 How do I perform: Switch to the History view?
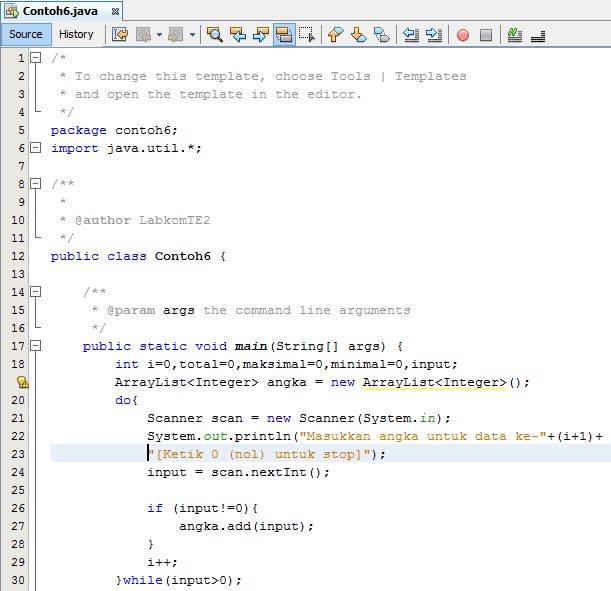pos(76,35)
